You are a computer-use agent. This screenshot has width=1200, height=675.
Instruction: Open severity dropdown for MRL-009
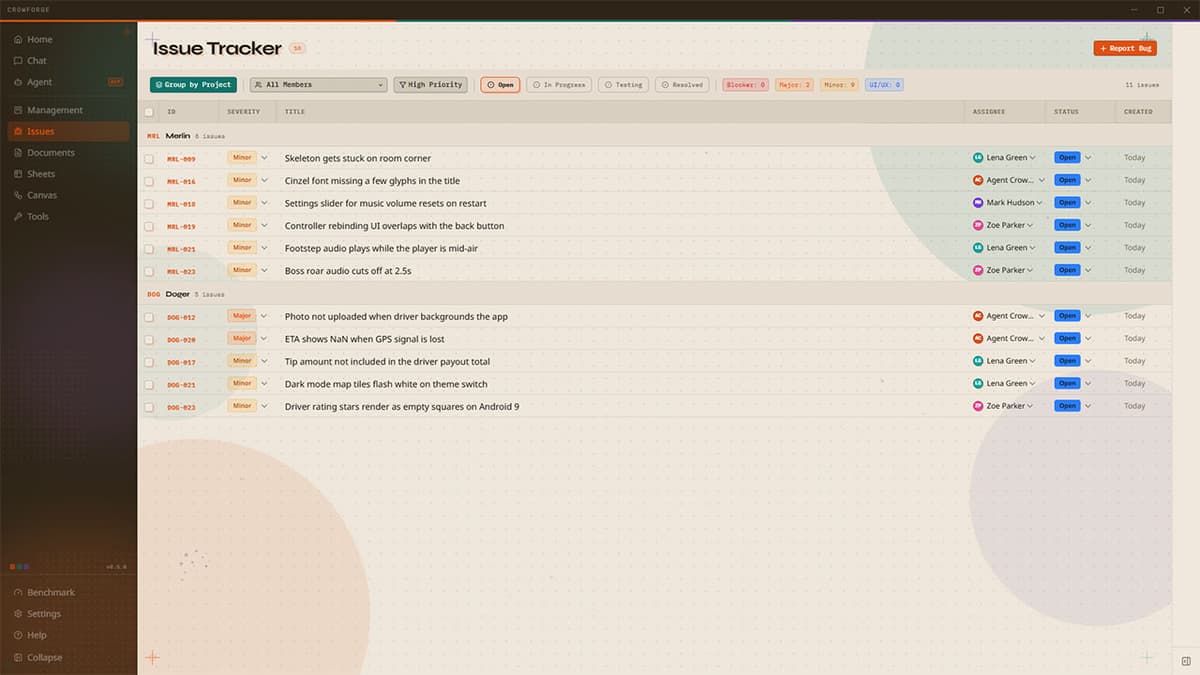coord(264,158)
